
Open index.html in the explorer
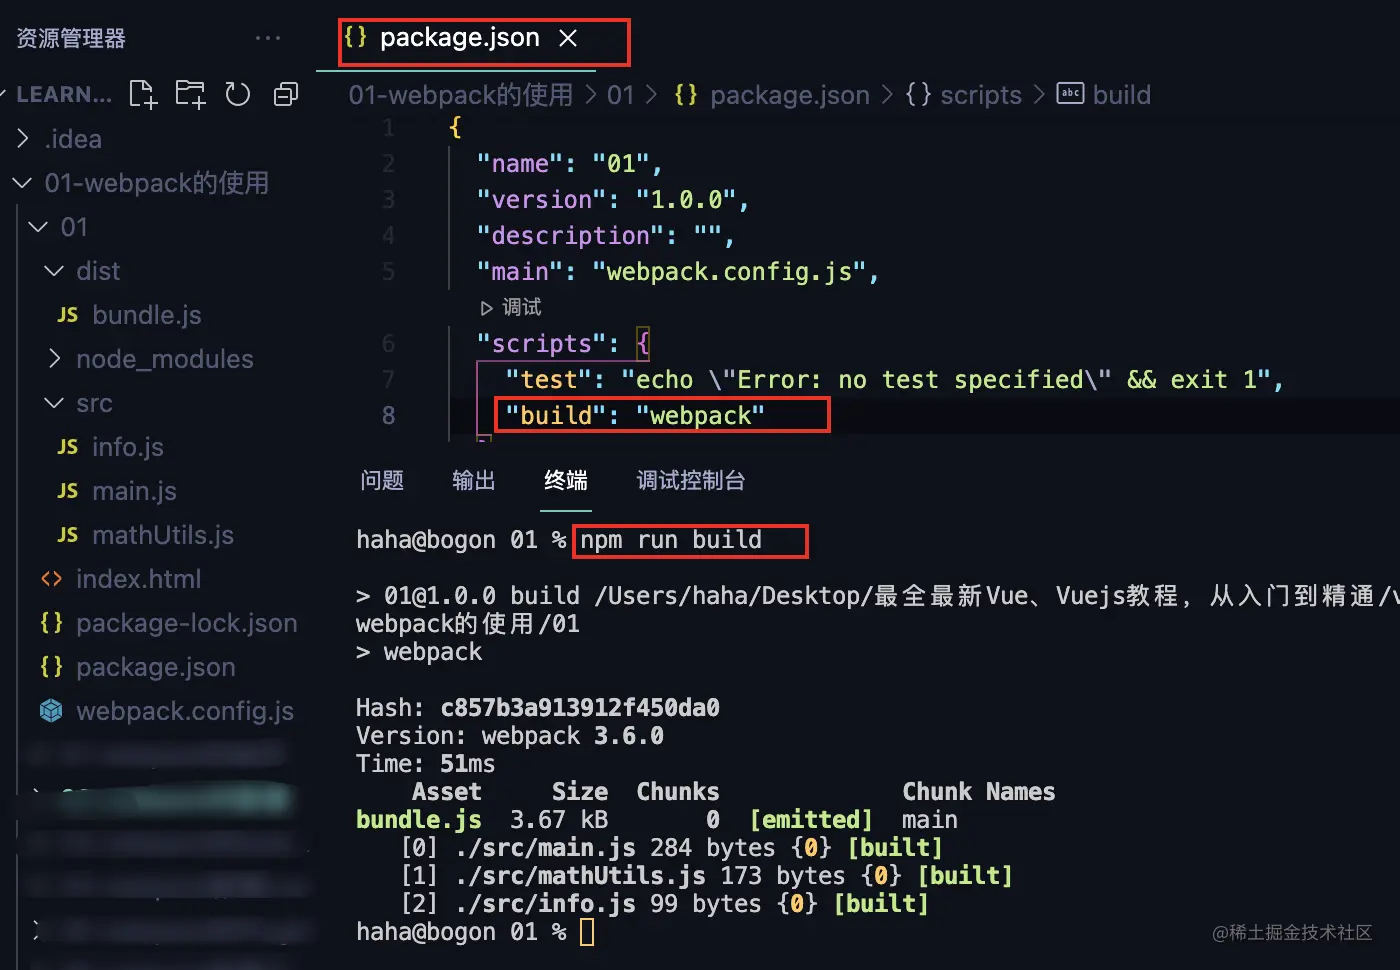point(138,579)
